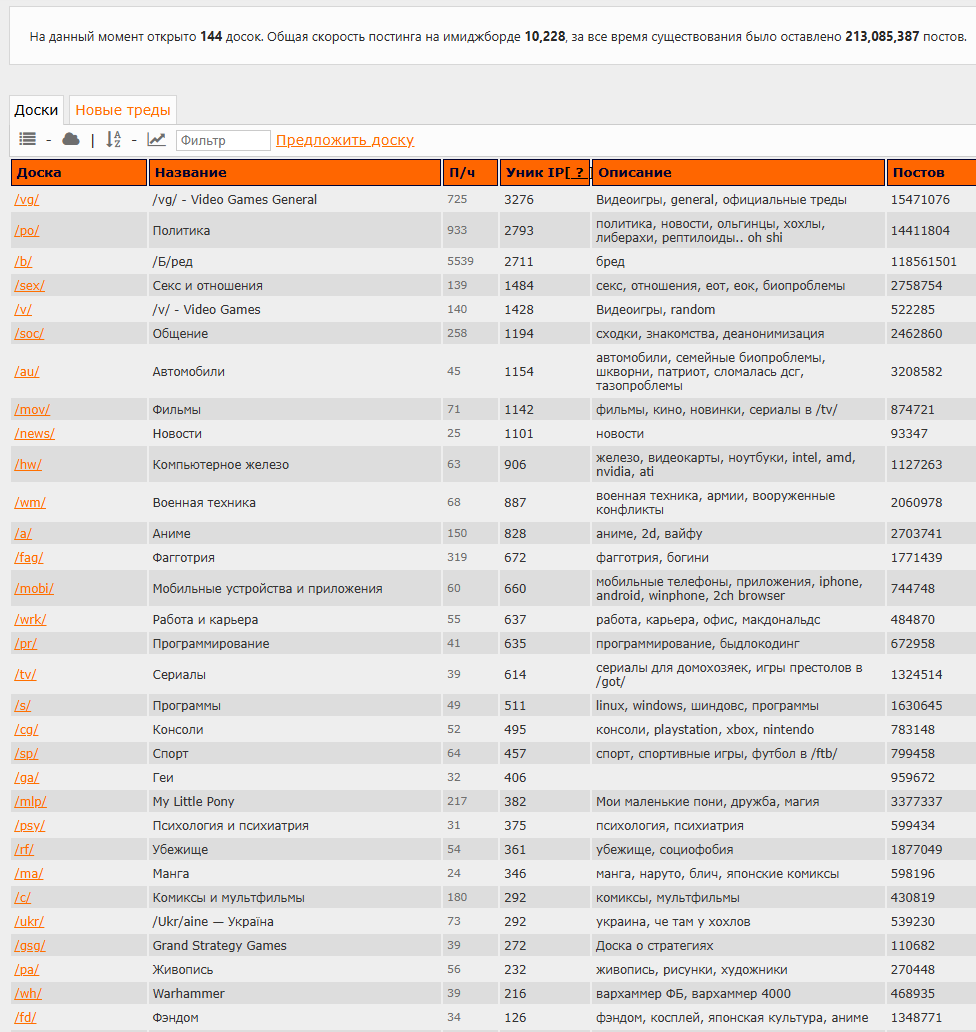This screenshot has width=976, height=1032.
Task: Open the /c/ board link
Action: 22,898
